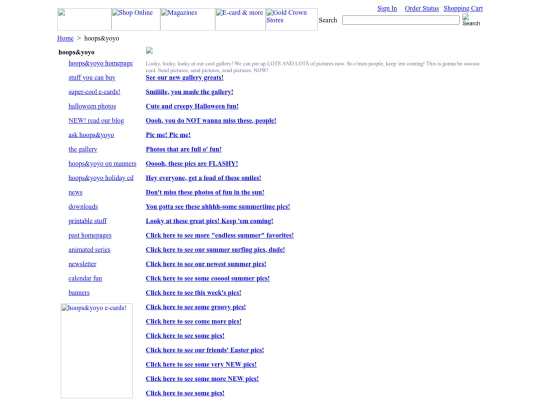Screen dimensions: 540x405
Task: Open some very NEW pics link
Action: click(201, 364)
